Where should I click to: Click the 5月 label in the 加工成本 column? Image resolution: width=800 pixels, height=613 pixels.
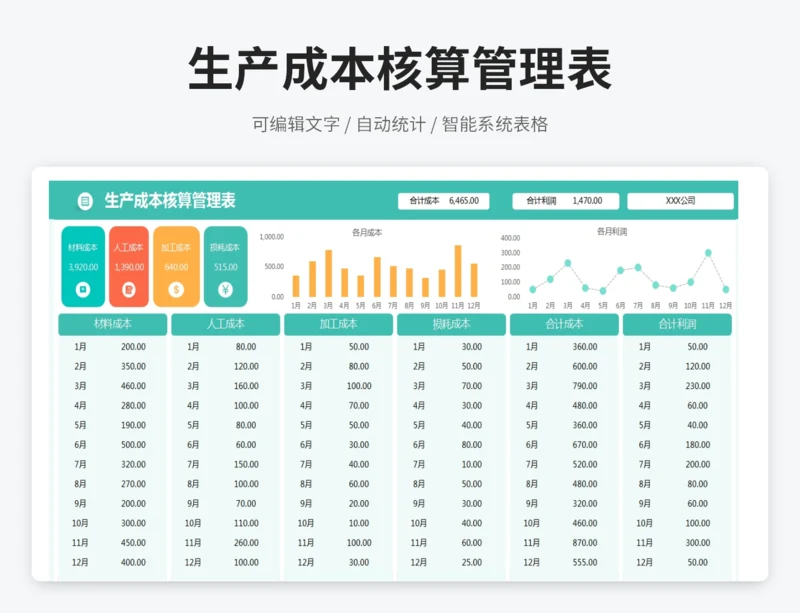pos(306,425)
